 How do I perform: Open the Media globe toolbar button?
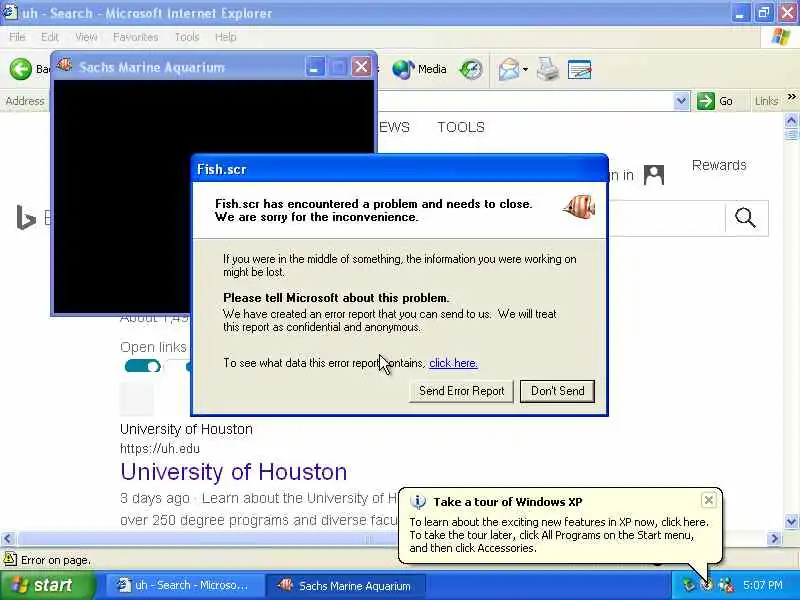419,69
